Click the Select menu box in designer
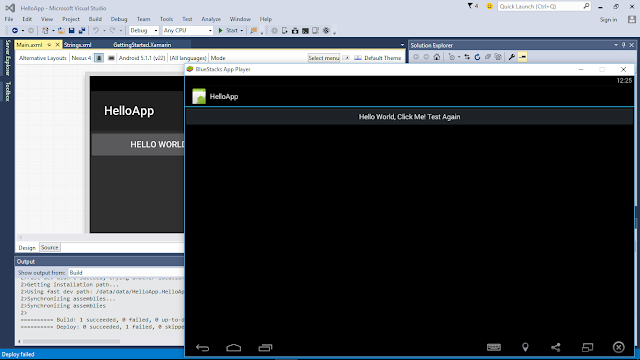 (324, 58)
